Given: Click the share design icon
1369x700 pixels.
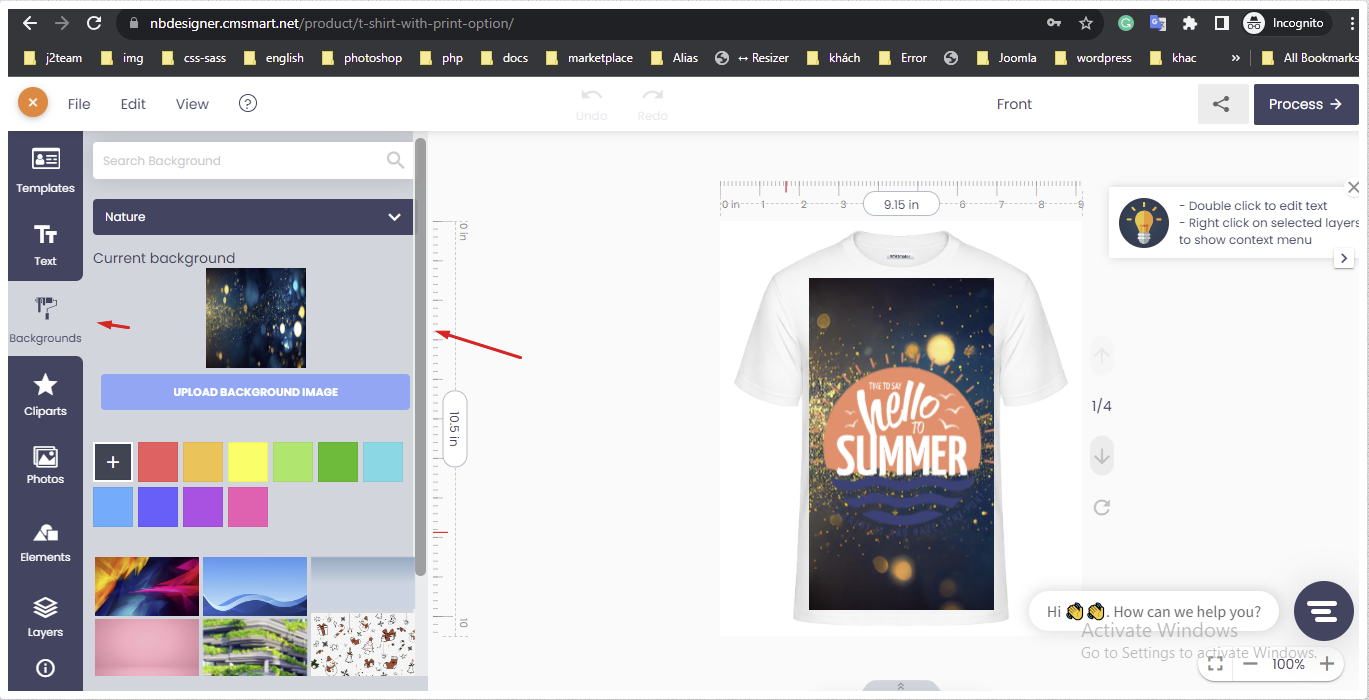Looking at the screenshot, I should coord(1222,104).
